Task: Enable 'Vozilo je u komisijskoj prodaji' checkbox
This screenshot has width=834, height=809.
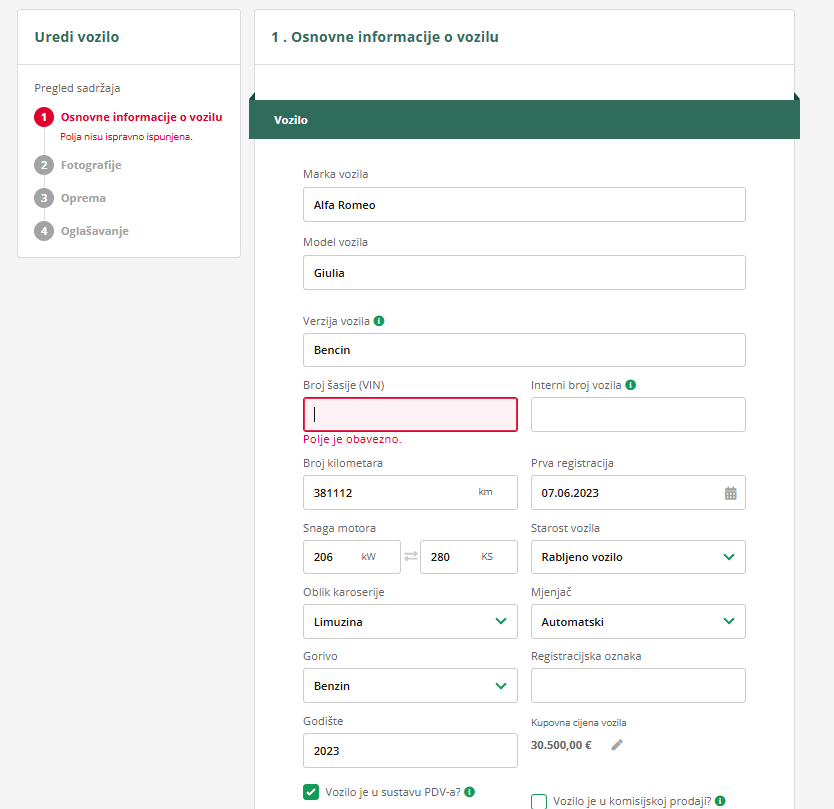Action: pos(539,801)
